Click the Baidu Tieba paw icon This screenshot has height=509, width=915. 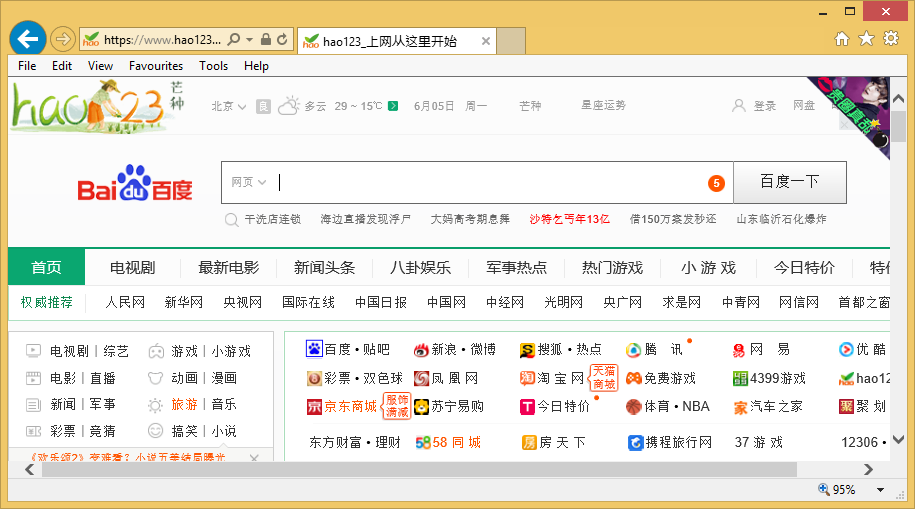point(314,349)
